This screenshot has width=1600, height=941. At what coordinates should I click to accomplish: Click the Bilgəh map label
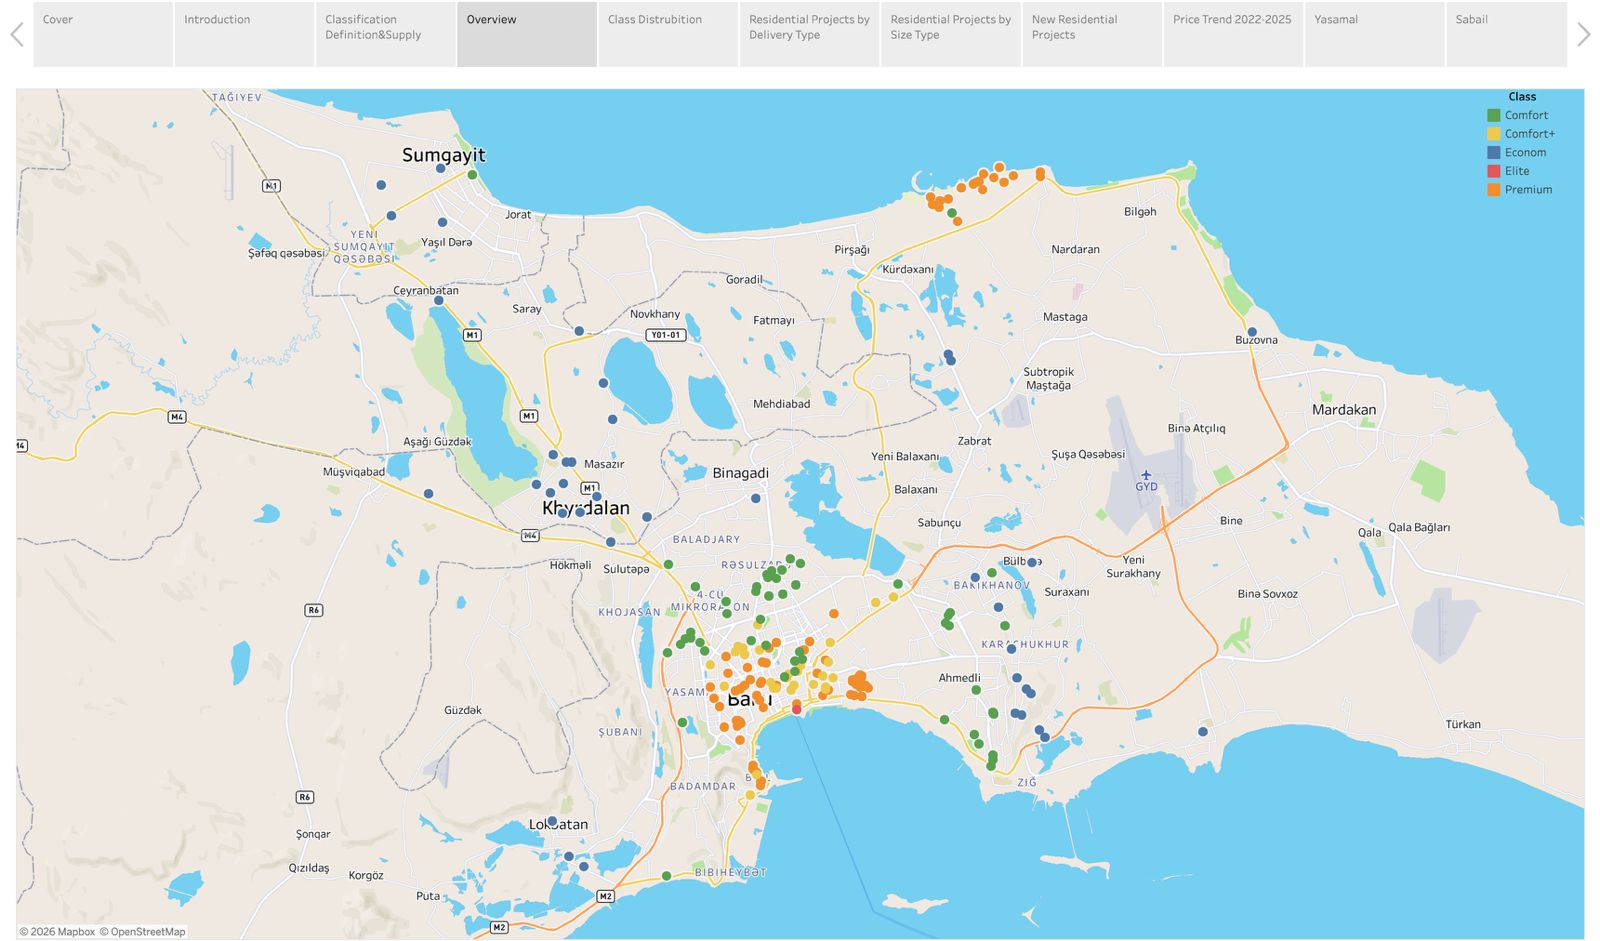coord(1140,212)
